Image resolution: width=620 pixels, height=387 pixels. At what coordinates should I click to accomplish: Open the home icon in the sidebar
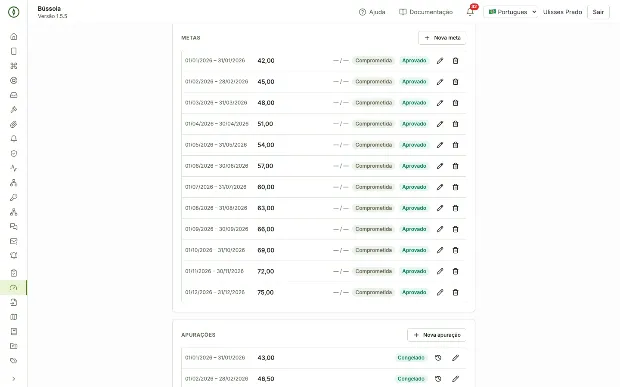click(x=13, y=36)
